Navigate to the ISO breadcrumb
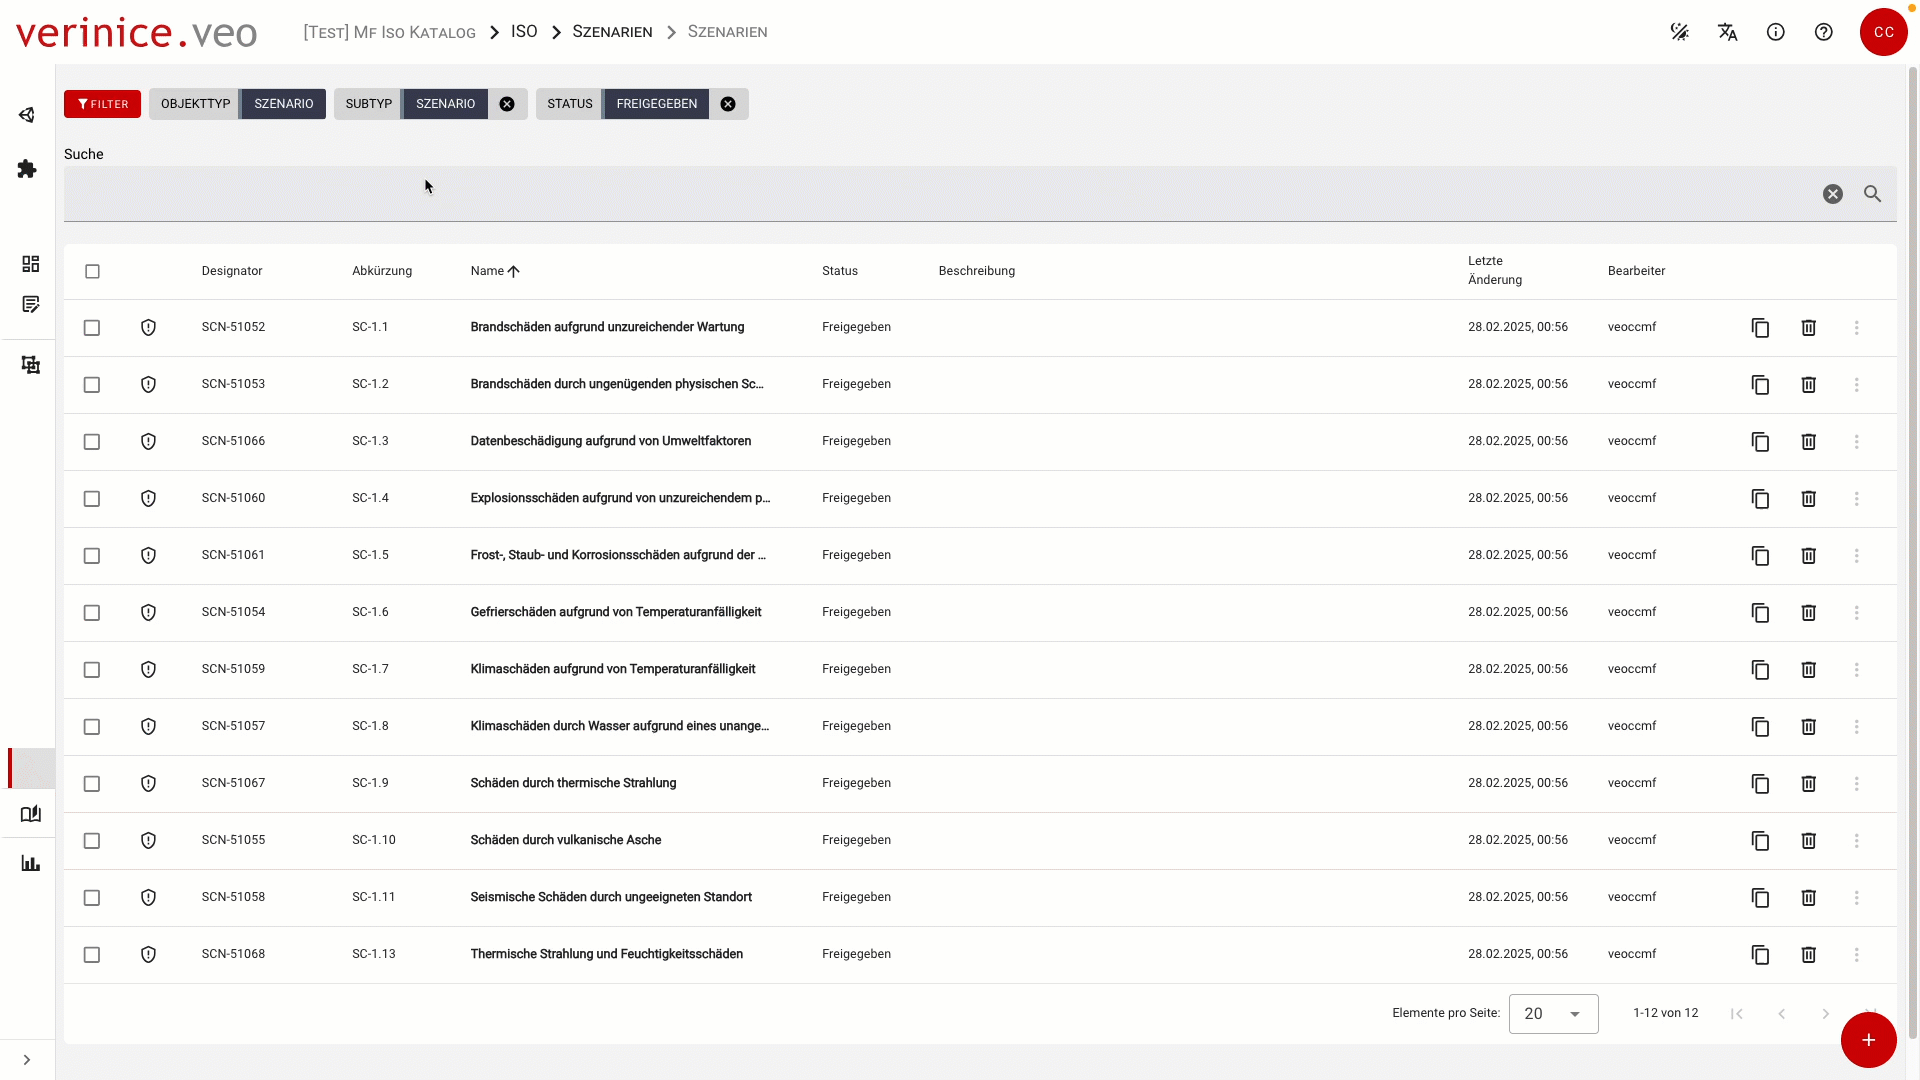This screenshot has width=1920, height=1080. pyautogui.click(x=524, y=32)
